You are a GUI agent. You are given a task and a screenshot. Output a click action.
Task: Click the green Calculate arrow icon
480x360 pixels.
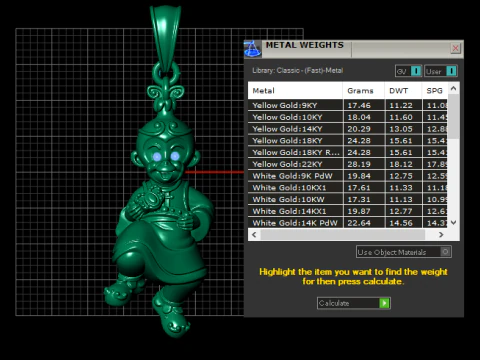click(x=385, y=303)
